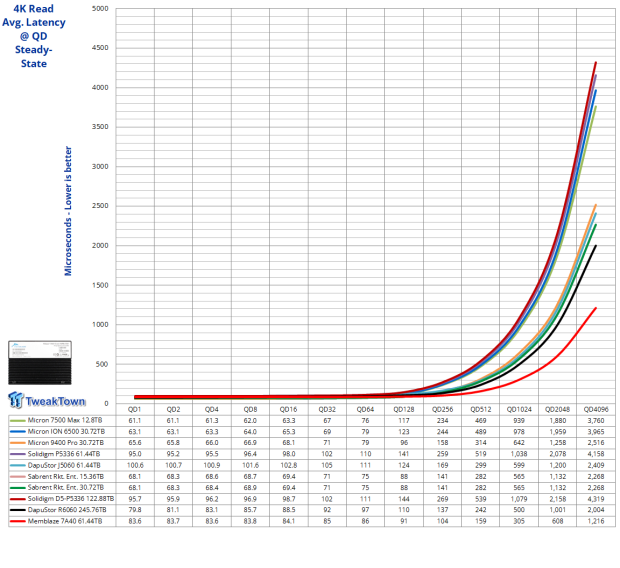Click the orange Micron 9400 Pro legend swatch
The width and height of the screenshot is (620, 568).
click(x=18, y=443)
